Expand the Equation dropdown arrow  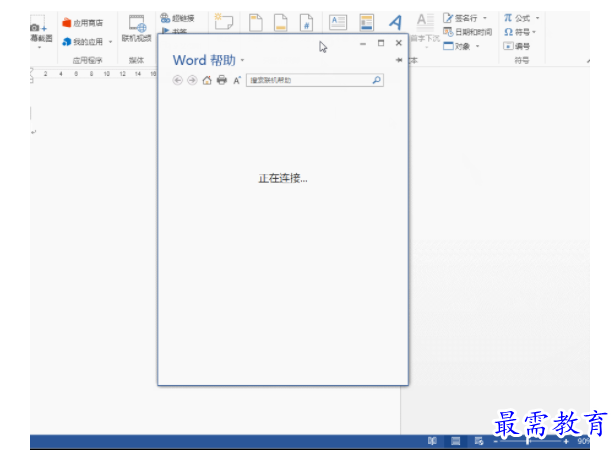click(x=538, y=18)
